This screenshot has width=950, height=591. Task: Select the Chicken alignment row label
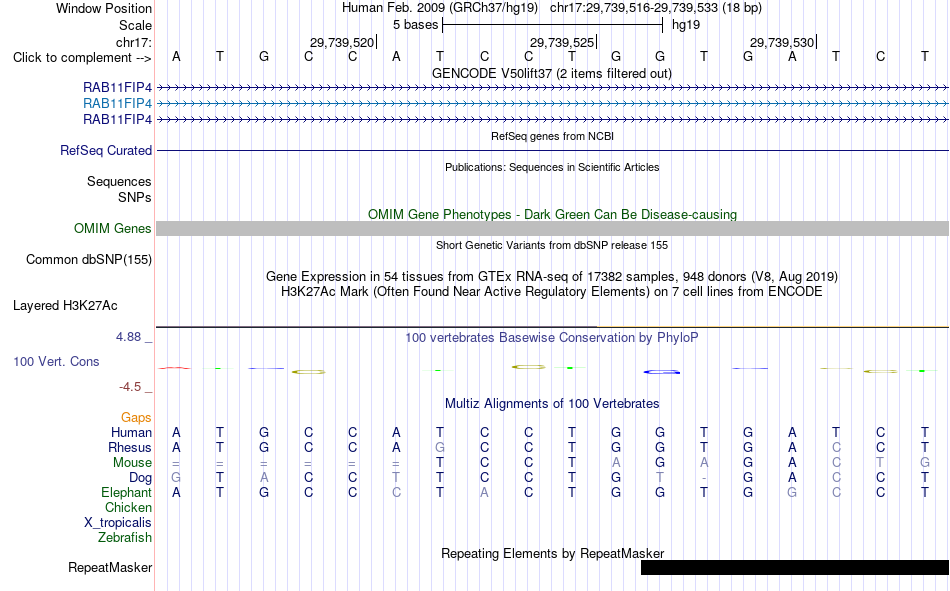(128, 507)
